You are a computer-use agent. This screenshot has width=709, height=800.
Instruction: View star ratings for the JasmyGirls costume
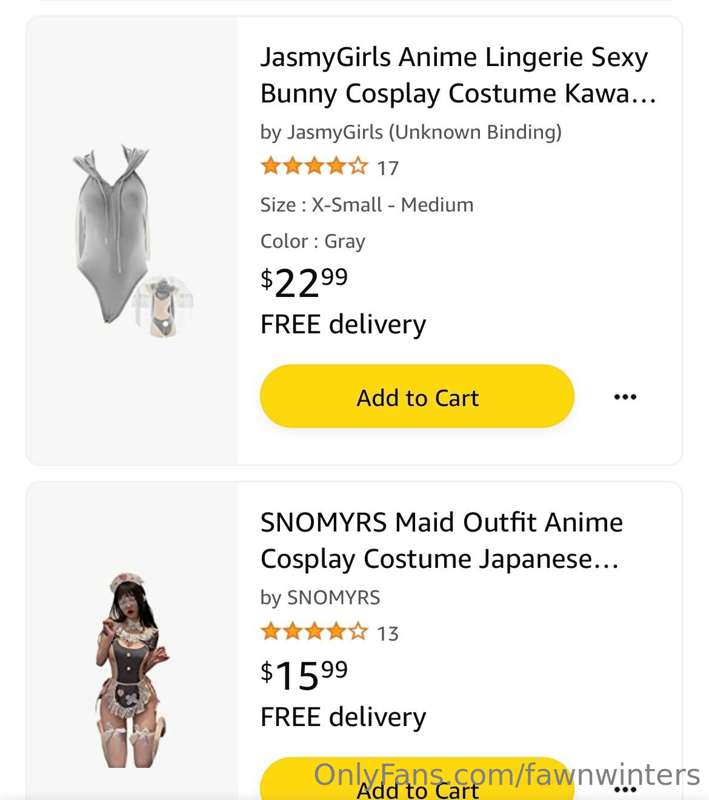[314, 166]
